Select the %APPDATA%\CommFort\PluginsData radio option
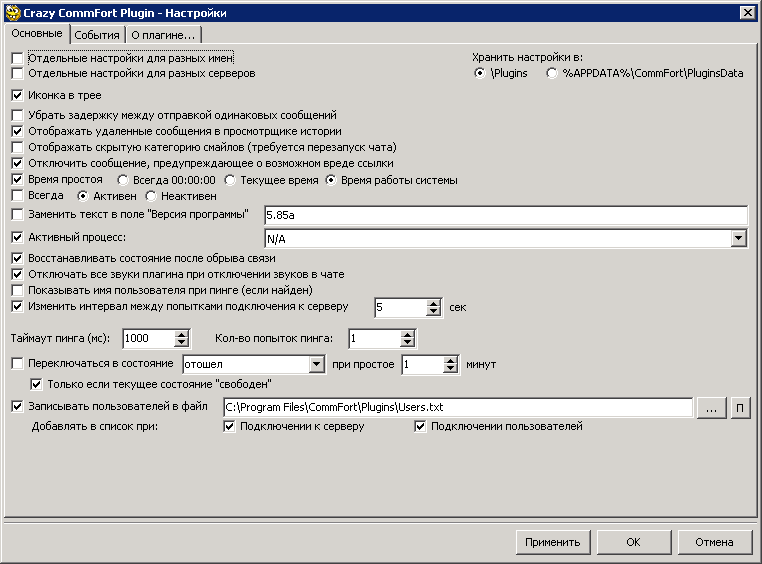Screen dimensions: 762x564 click(x=552, y=73)
